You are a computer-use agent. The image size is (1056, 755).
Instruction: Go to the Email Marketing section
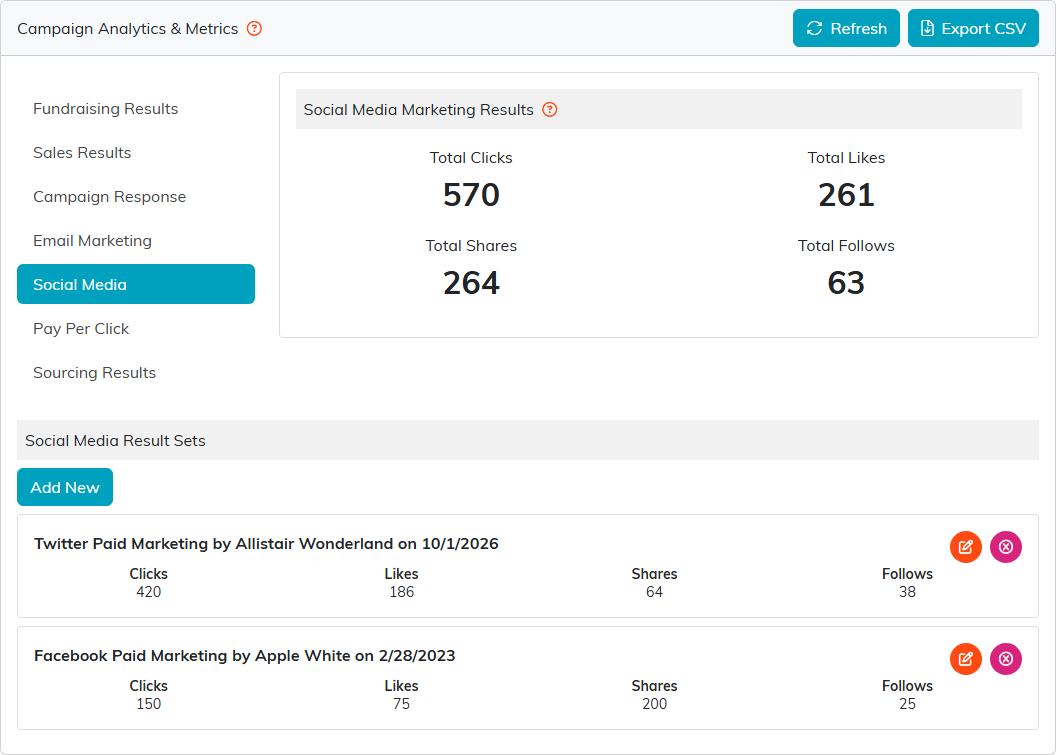coord(136,240)
